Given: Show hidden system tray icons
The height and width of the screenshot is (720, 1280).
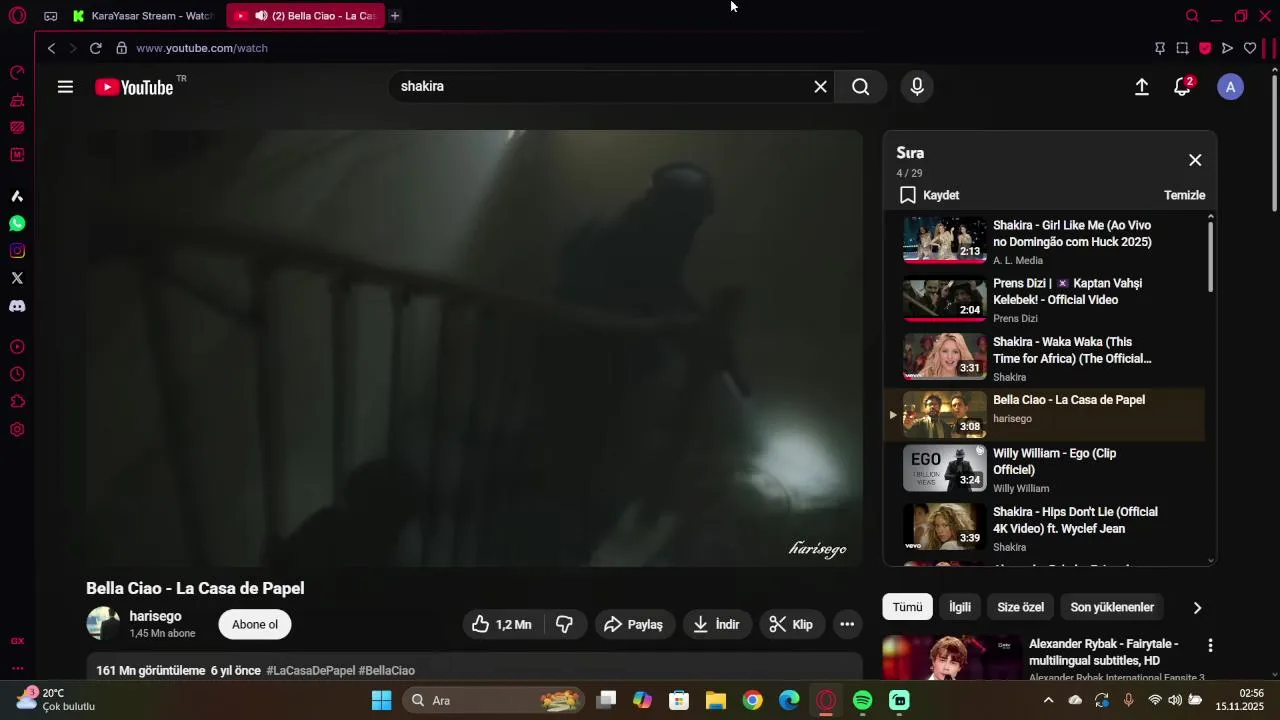Looking at the screenshot, I should pyautogui.click(x=1048, y=700).
